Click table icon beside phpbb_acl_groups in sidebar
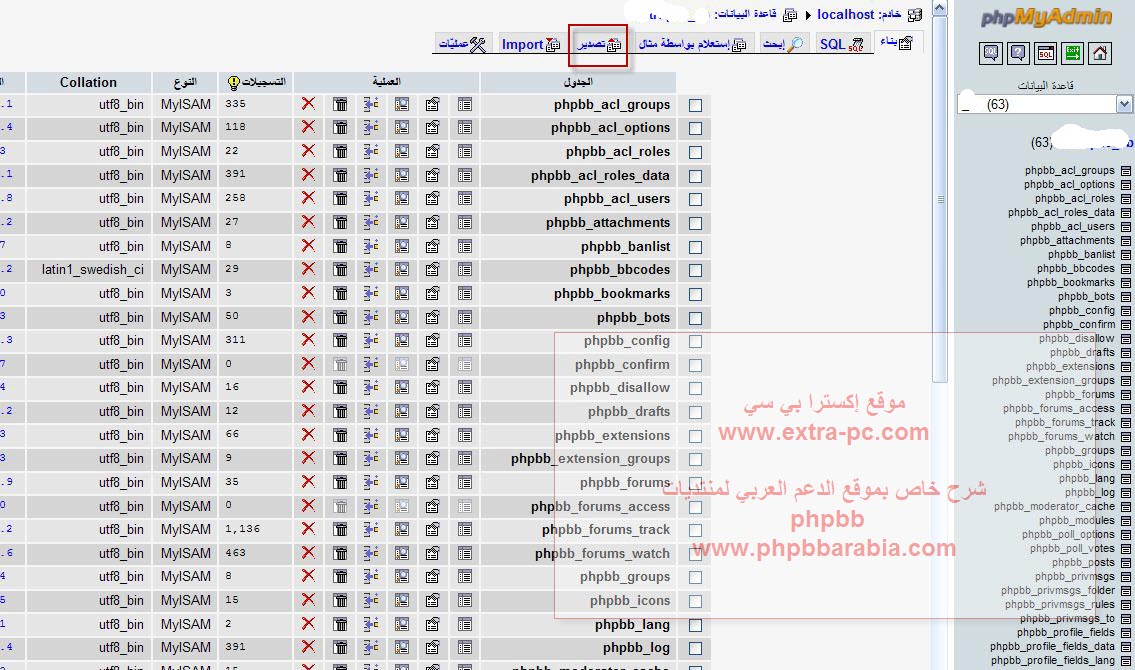The width and height of the screenshot is (1135, 670). [x=1126, y=171]
